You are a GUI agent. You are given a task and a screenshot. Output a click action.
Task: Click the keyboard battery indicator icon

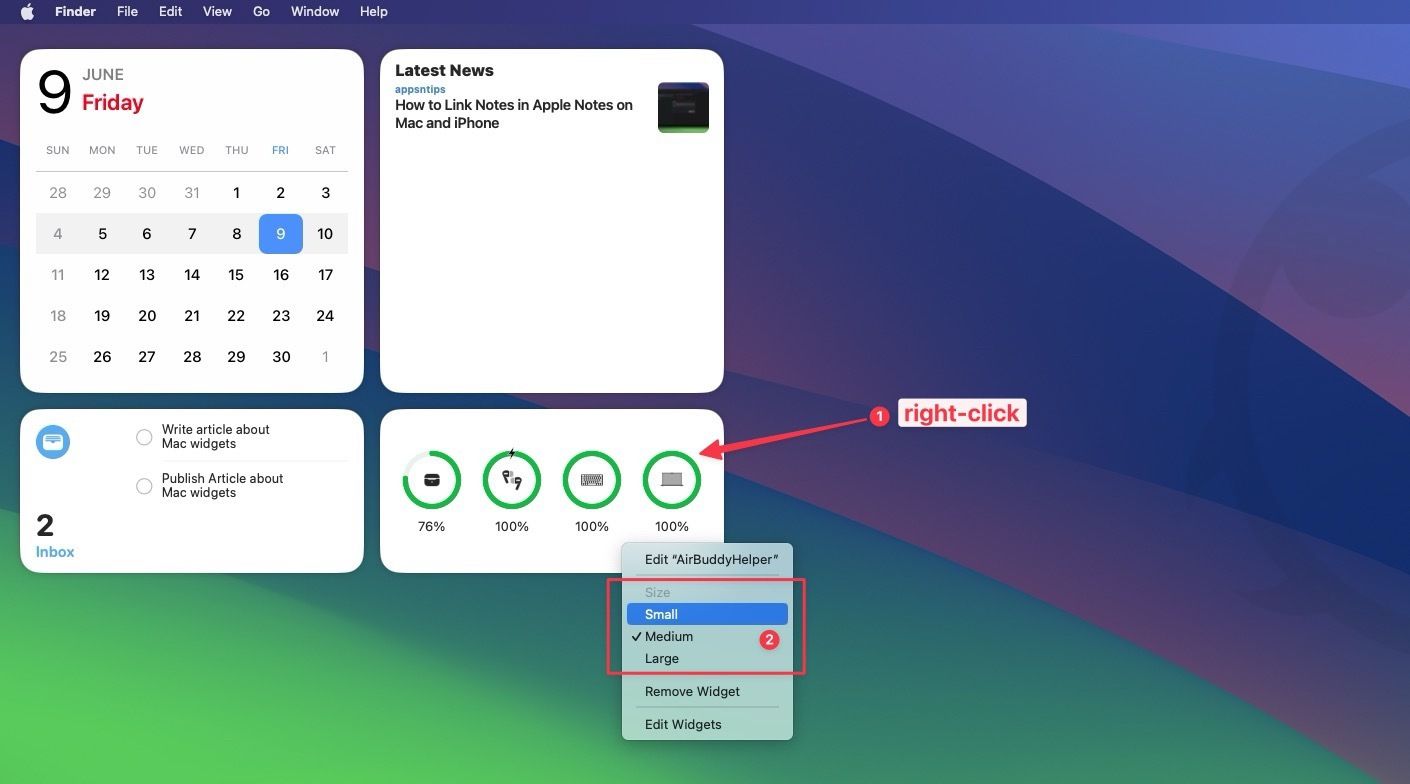pyautogui.click(x=591, y=479)
